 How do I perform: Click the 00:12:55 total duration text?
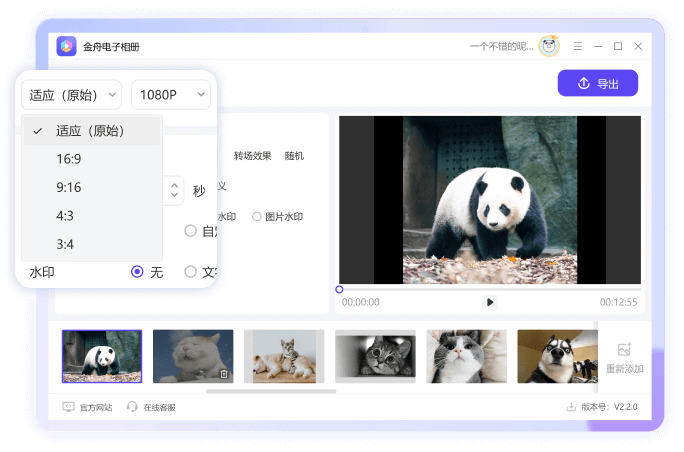pyautogui.click(x=618, y=302)
